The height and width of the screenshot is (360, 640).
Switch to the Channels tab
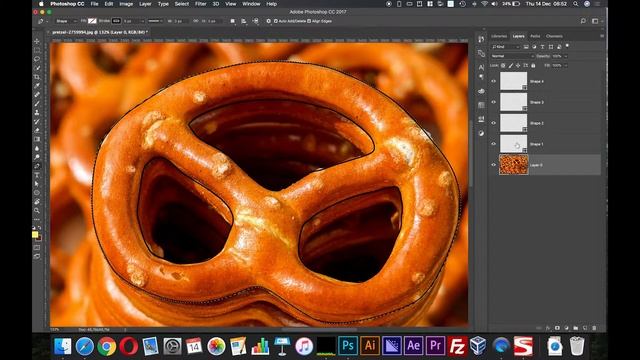[554, 36]
